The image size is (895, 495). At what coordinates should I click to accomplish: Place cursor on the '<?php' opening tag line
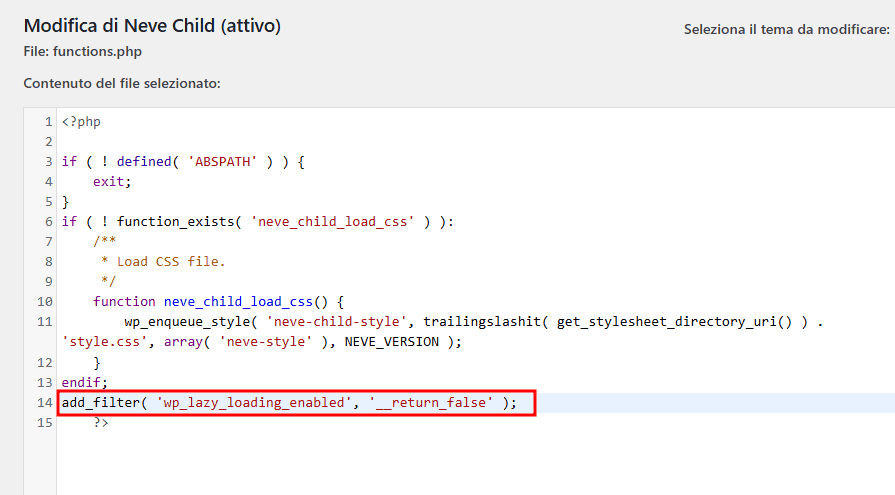[x=81, y=122]
